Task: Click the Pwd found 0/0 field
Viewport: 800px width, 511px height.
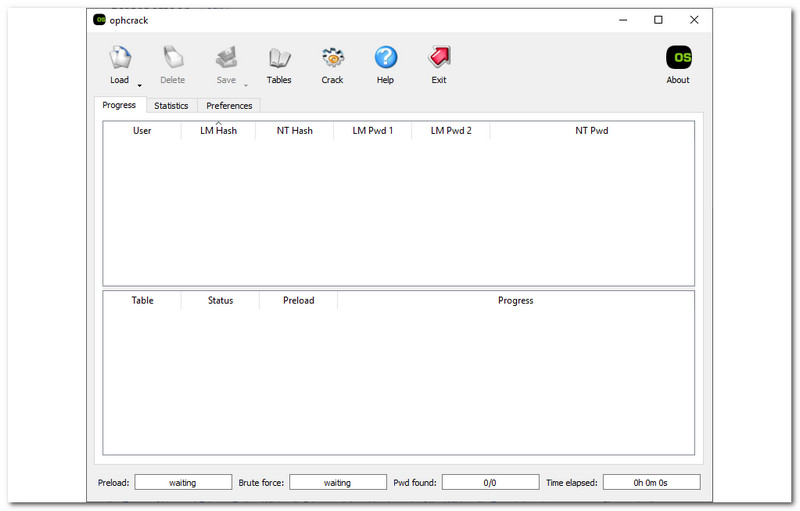Action: click(490, 482)
